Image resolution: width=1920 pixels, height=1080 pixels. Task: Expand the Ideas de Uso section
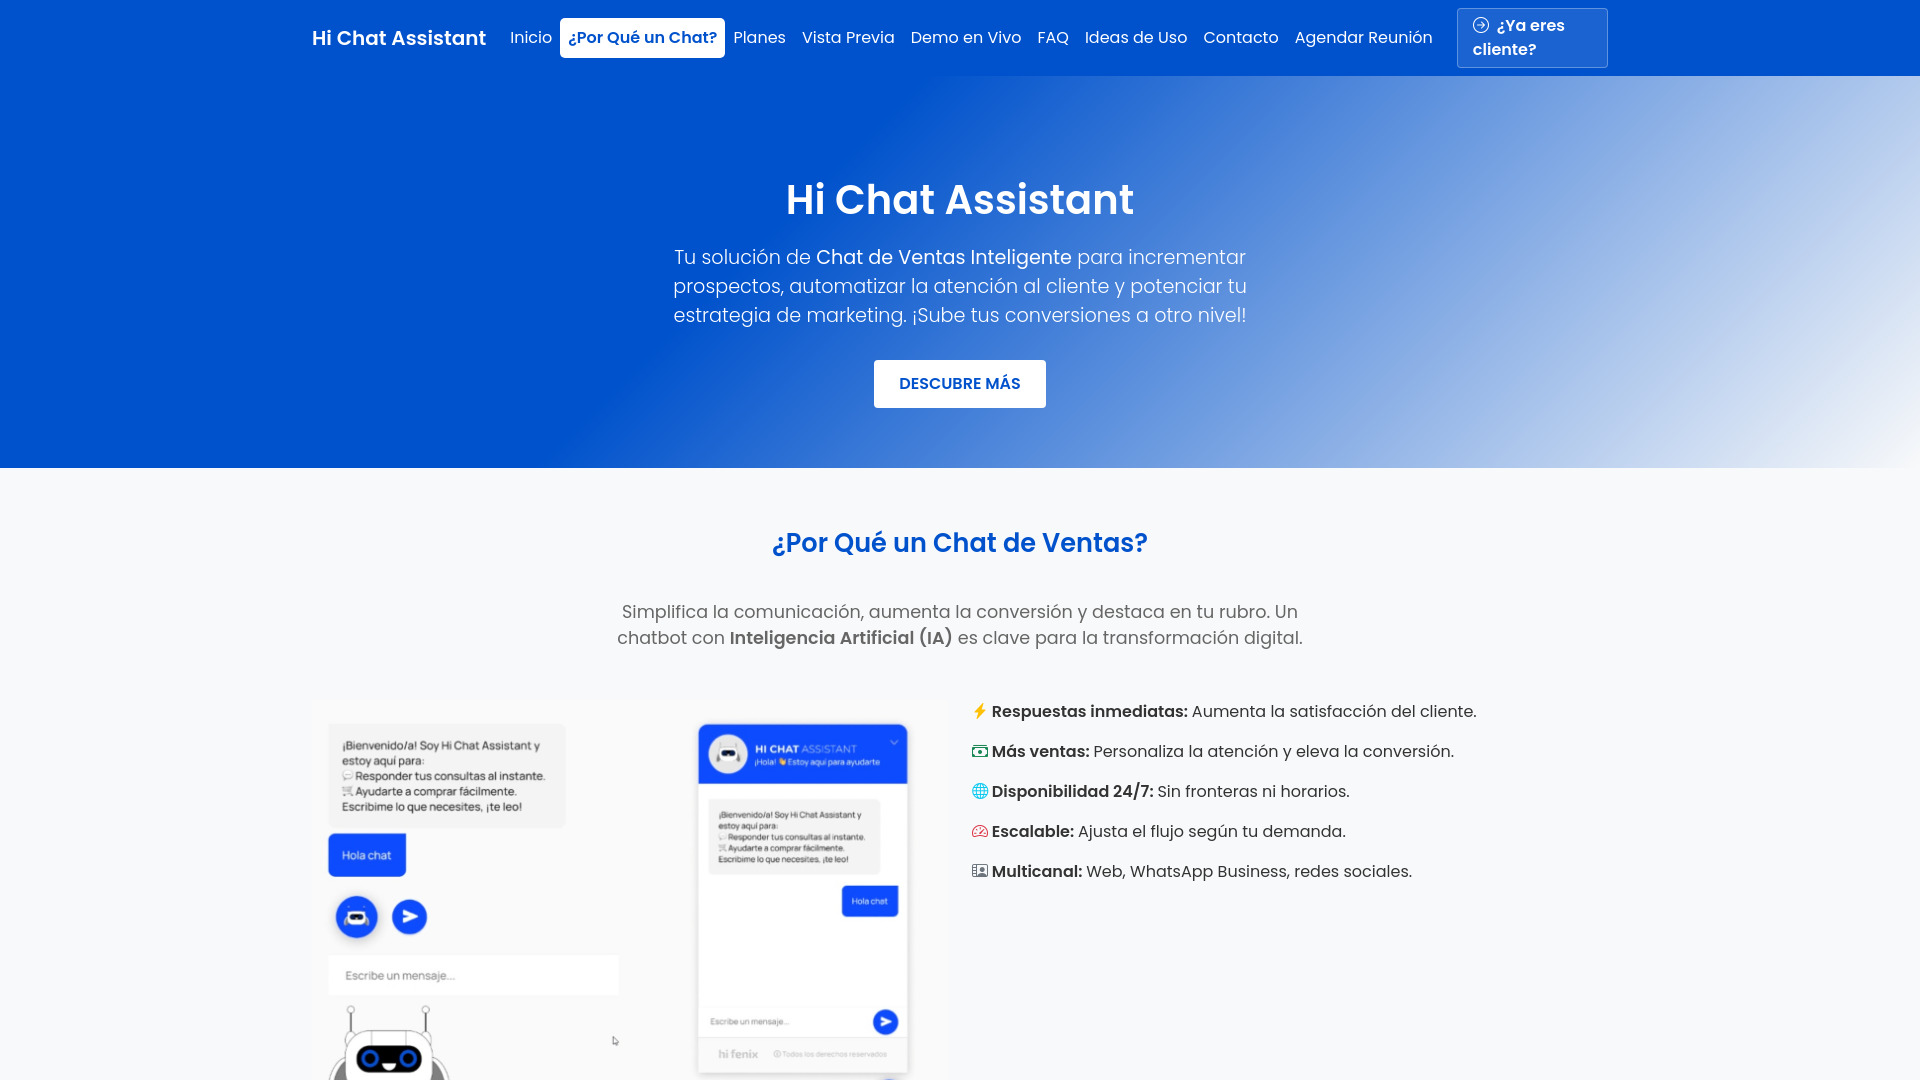(1135, 37)
